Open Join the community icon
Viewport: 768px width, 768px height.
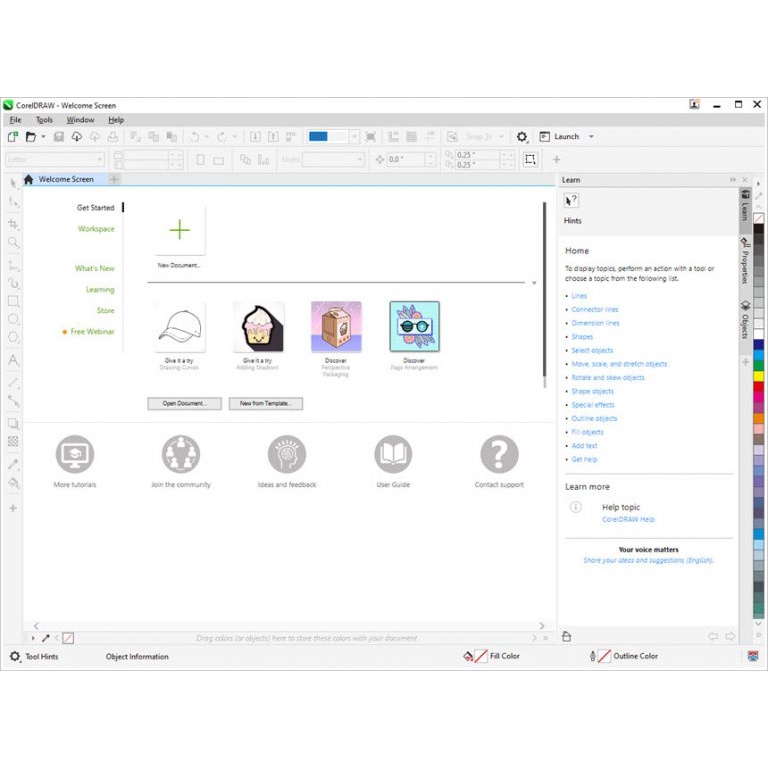click(x=181, y=455)
